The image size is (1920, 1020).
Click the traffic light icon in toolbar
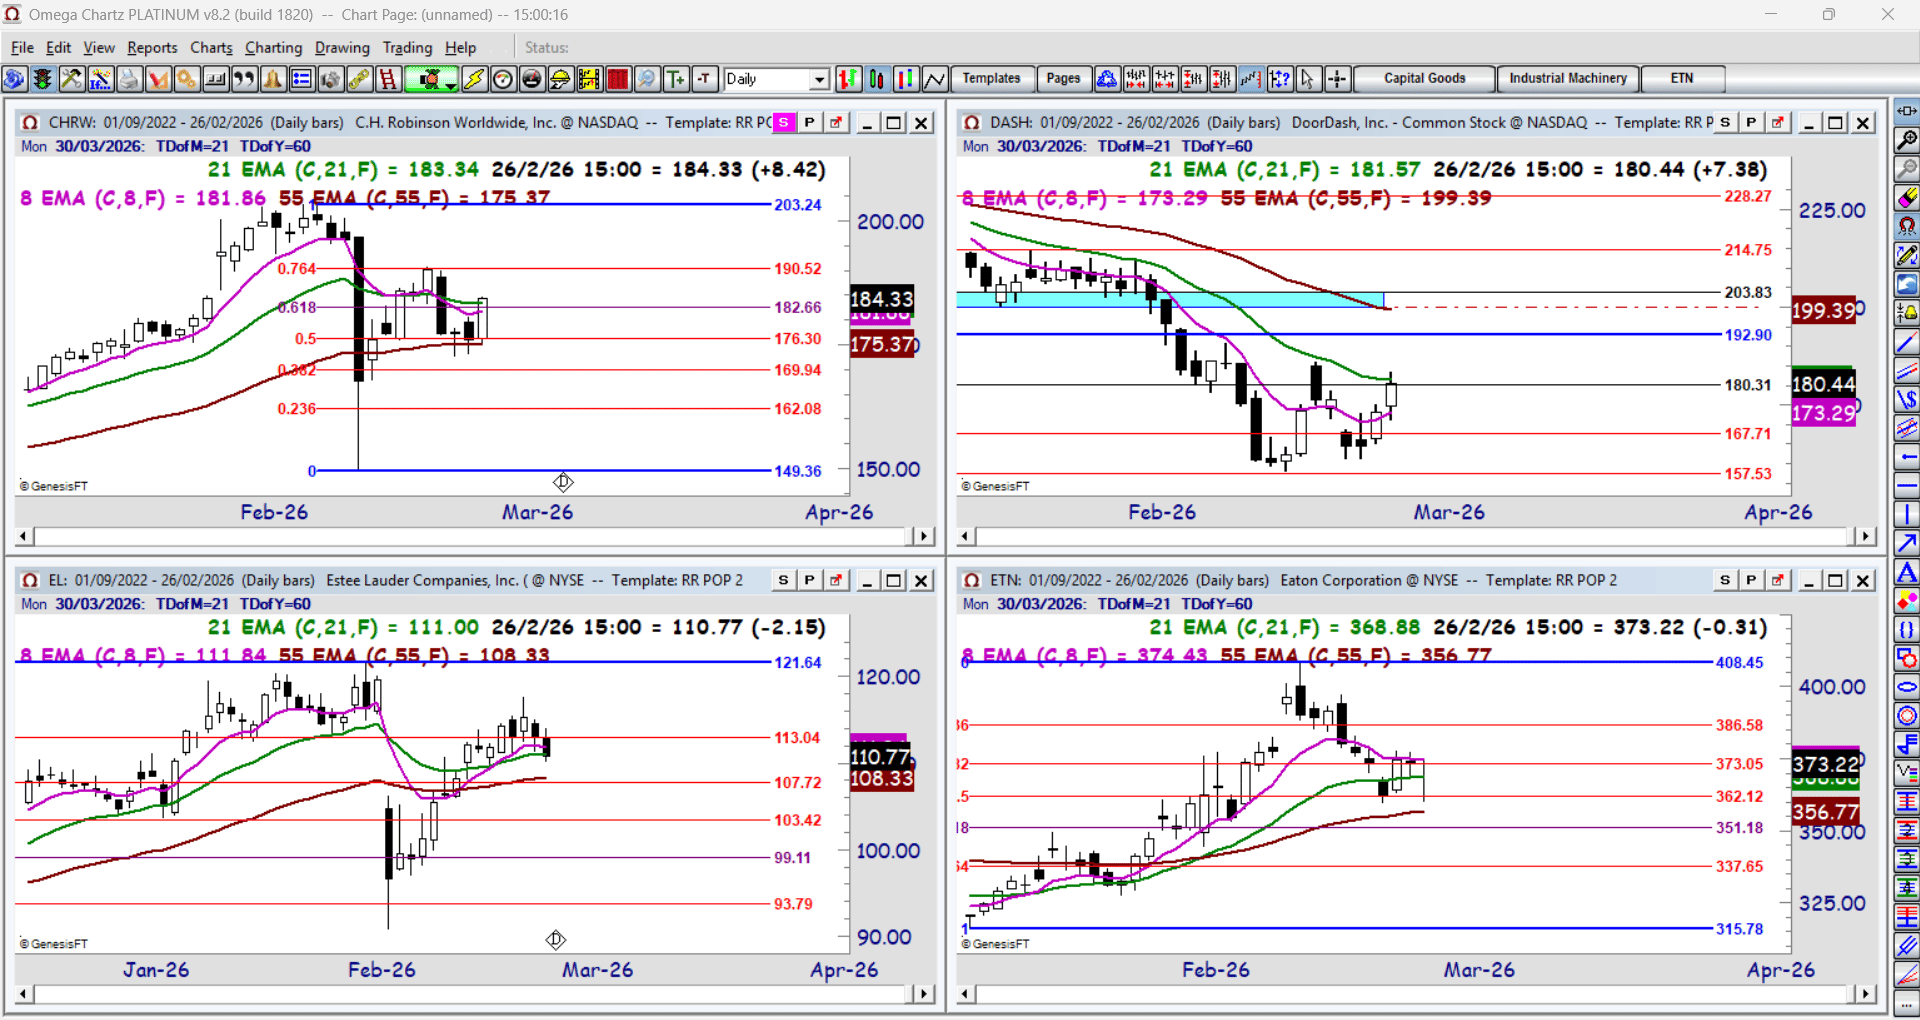point(42,79)
